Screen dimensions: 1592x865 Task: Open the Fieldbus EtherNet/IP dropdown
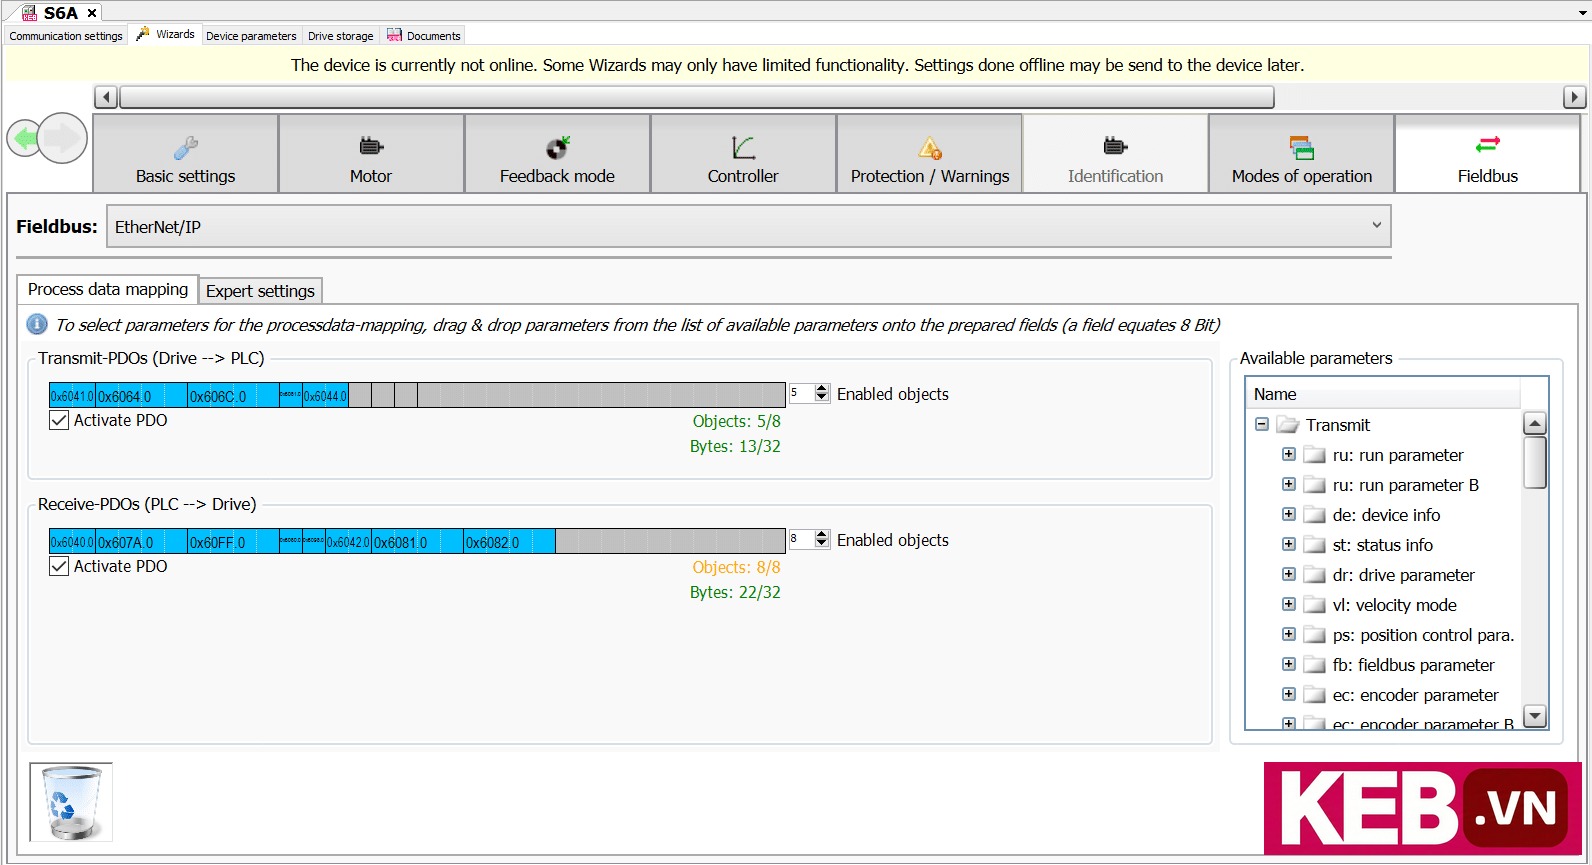click(748, 227)
